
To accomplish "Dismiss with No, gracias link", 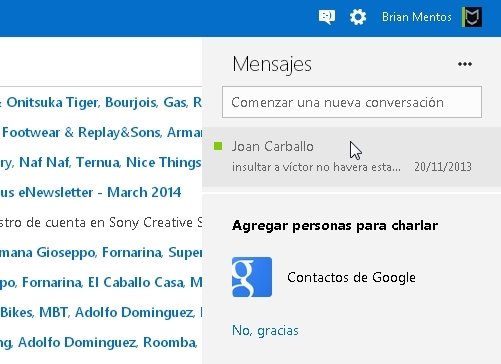I will point(265,330).
